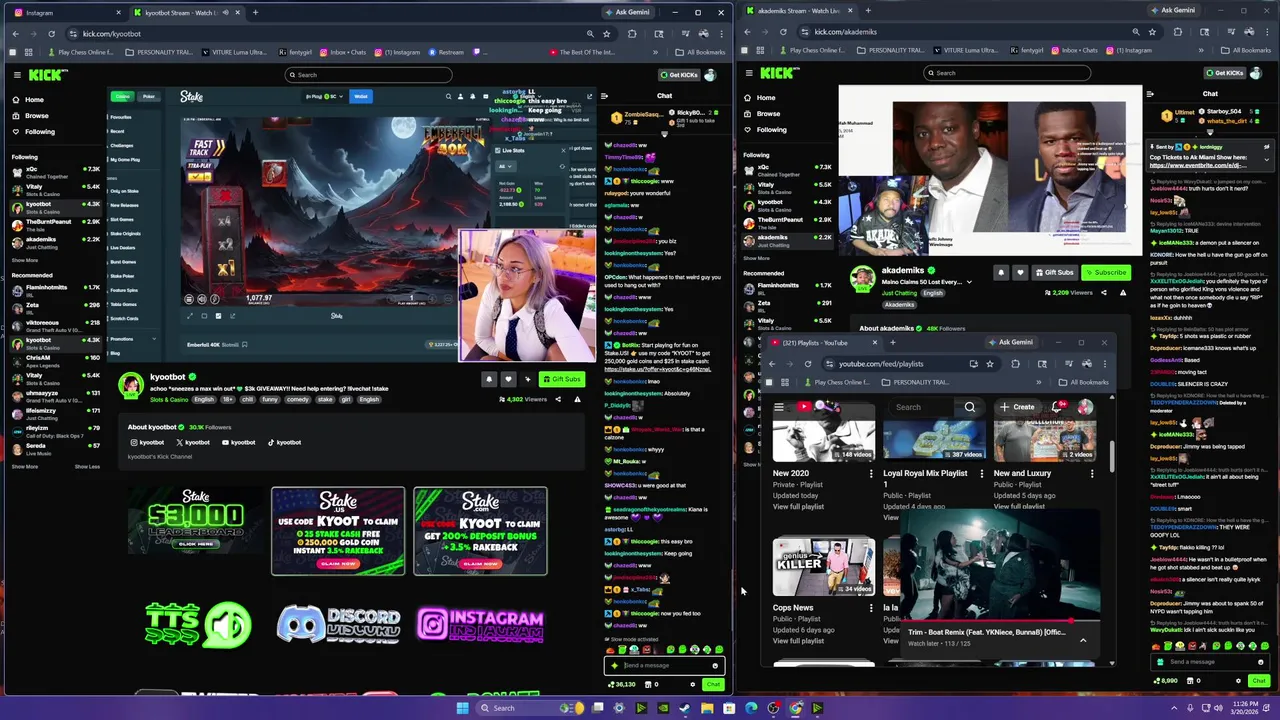View full playlist for New 2020

[x=798, y=507]
